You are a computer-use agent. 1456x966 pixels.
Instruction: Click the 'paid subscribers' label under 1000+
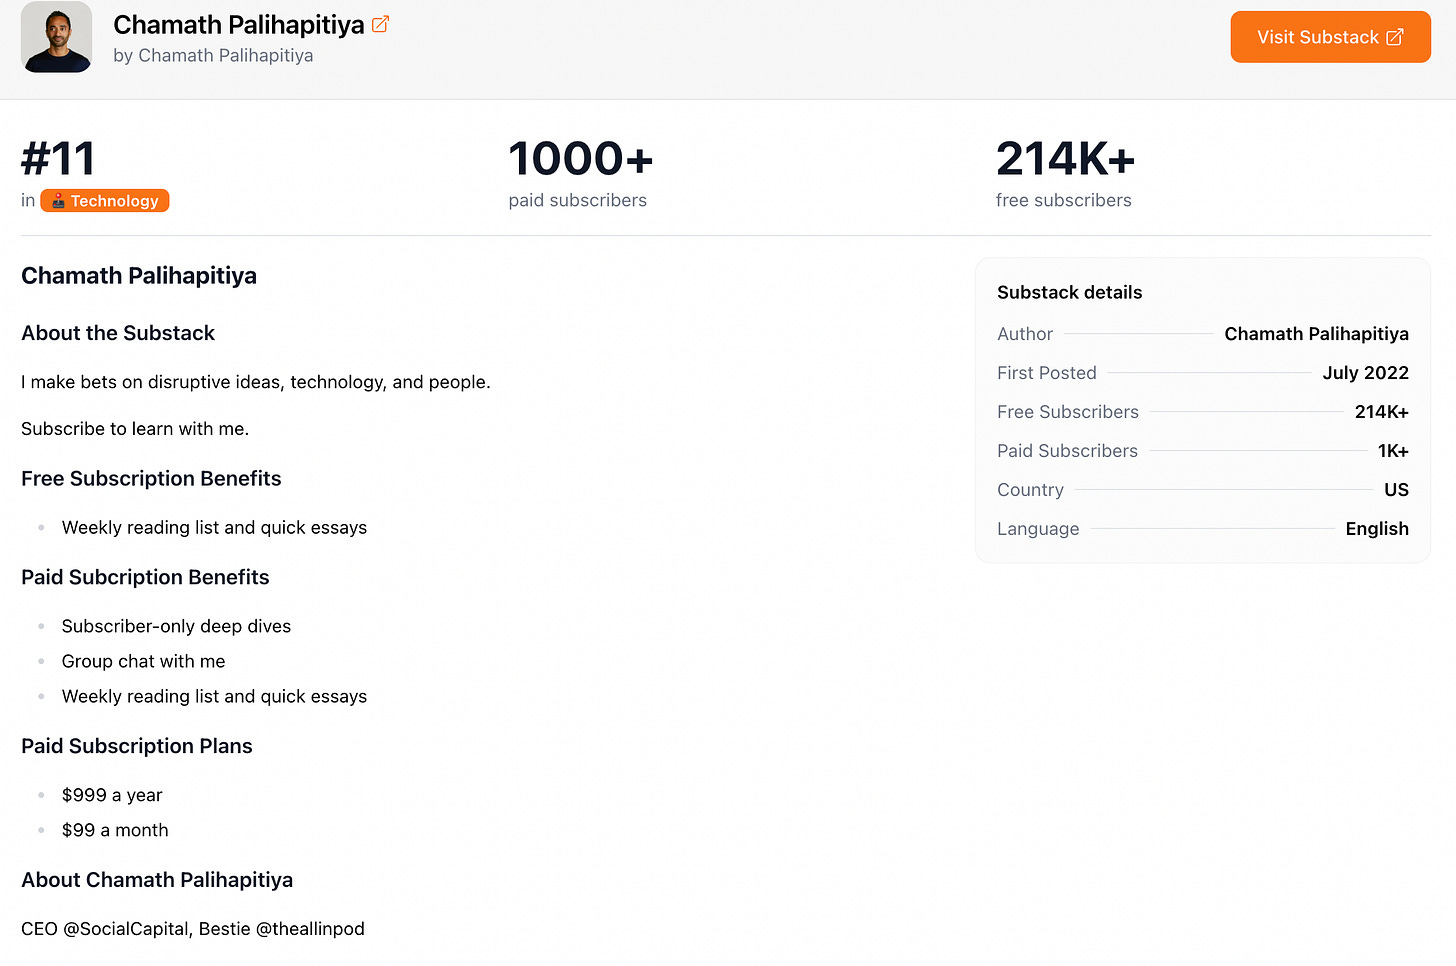577,200
